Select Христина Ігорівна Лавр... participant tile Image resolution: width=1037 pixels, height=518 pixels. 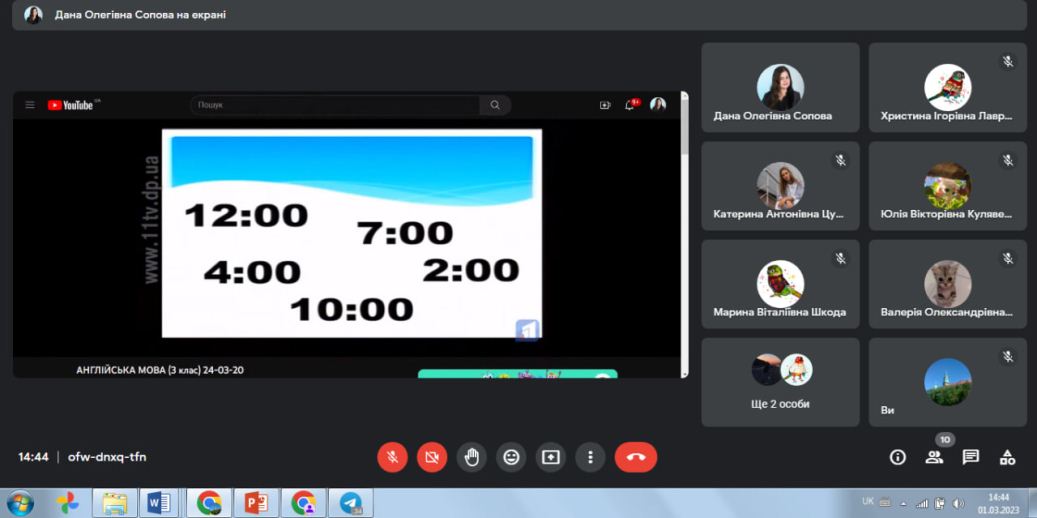point(947,87)
